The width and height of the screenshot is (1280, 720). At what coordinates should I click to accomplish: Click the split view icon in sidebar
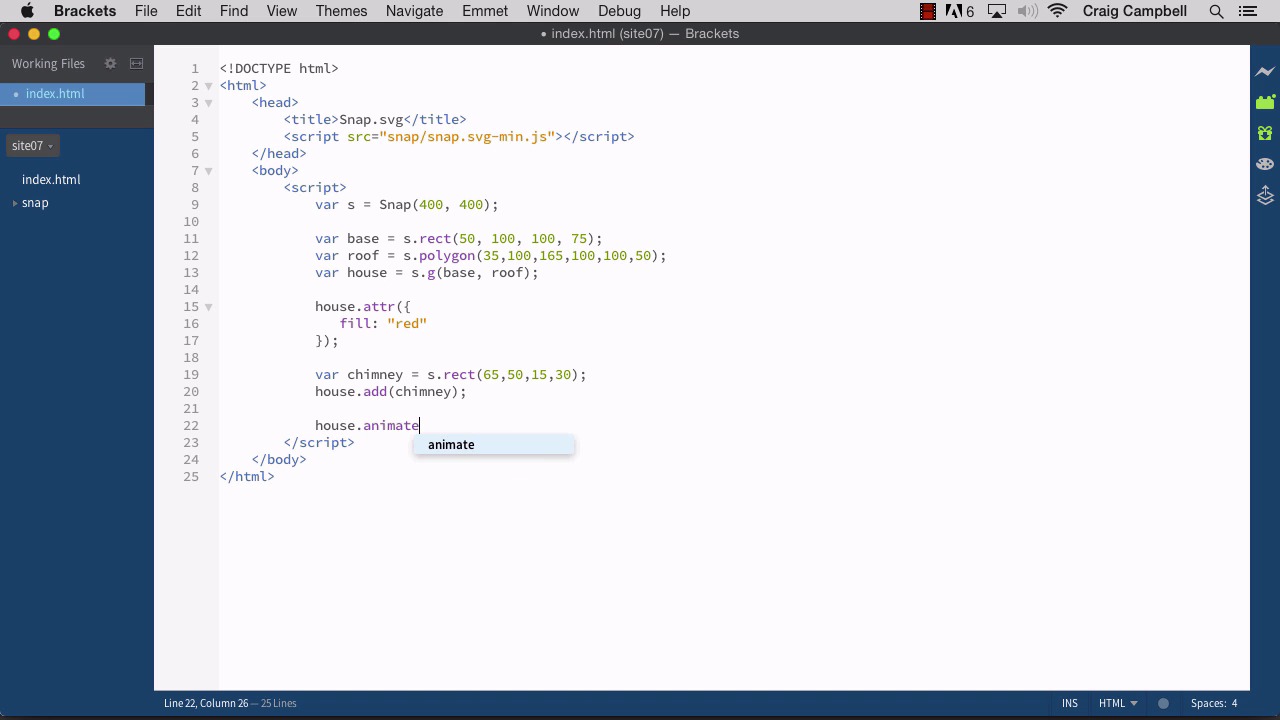[136, 64]
